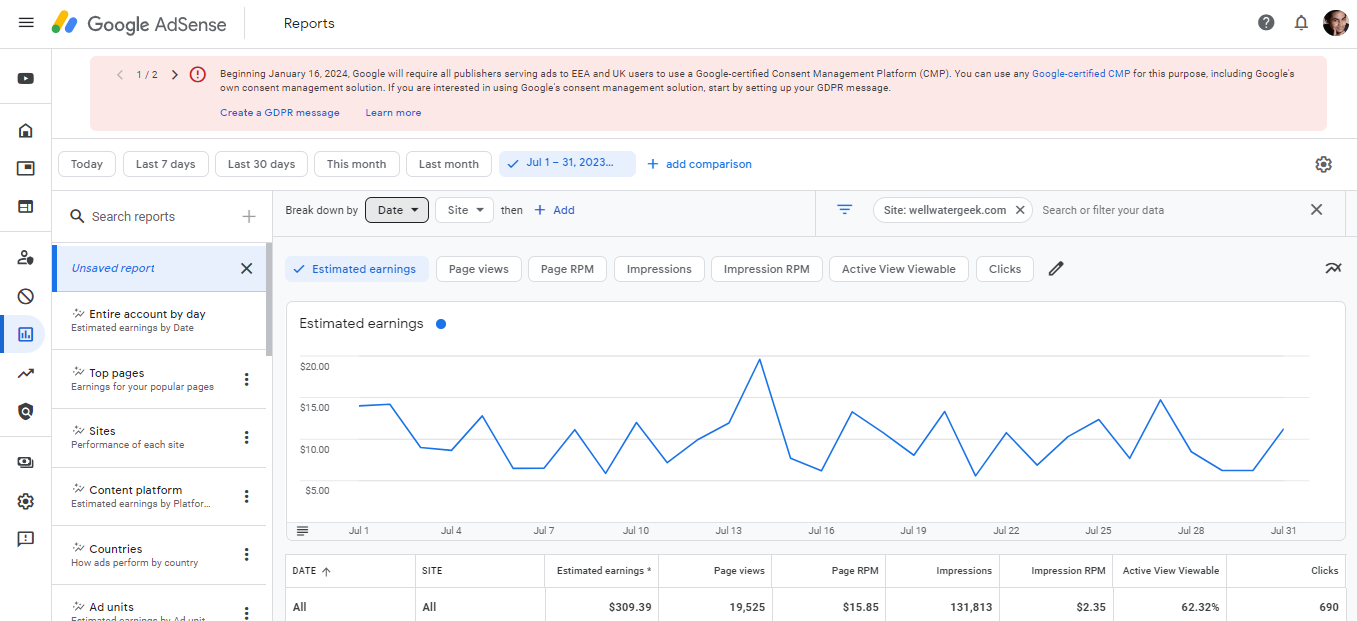1357x621 pixels.
Task: Select the Last 30 days range
Action: pyautogui.click(x=261, y=164)
